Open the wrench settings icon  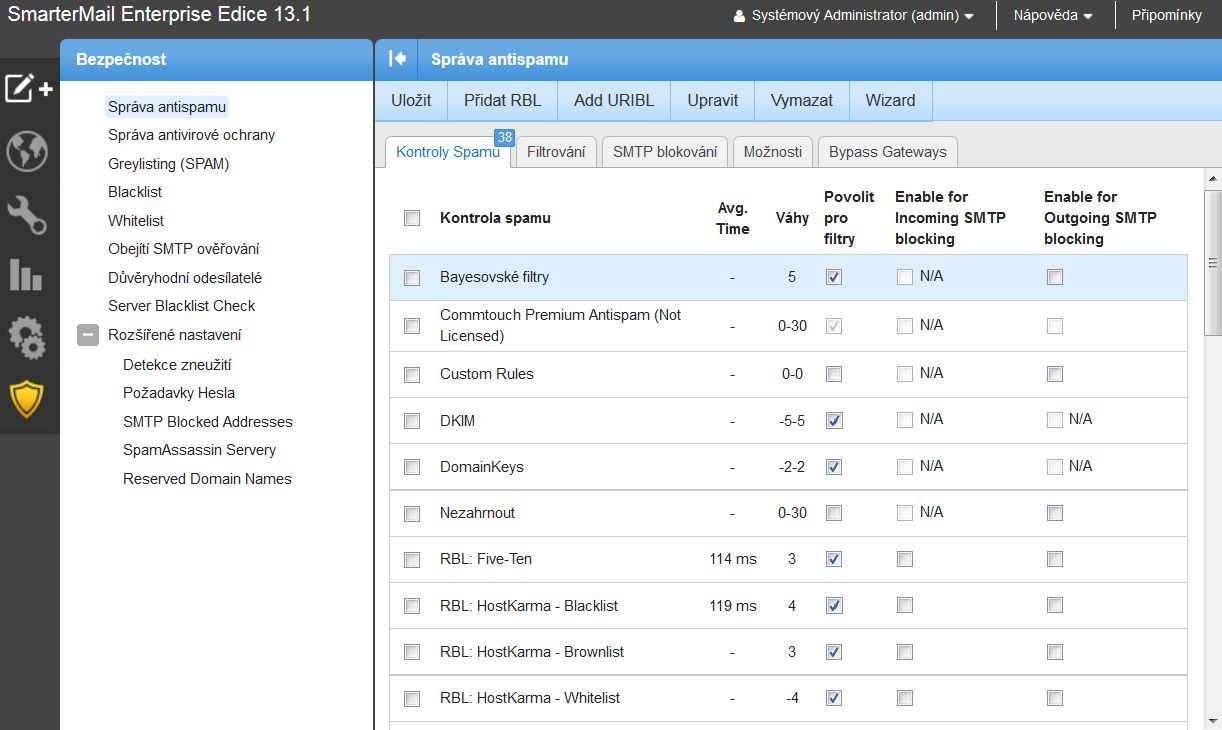pos(27,214)
